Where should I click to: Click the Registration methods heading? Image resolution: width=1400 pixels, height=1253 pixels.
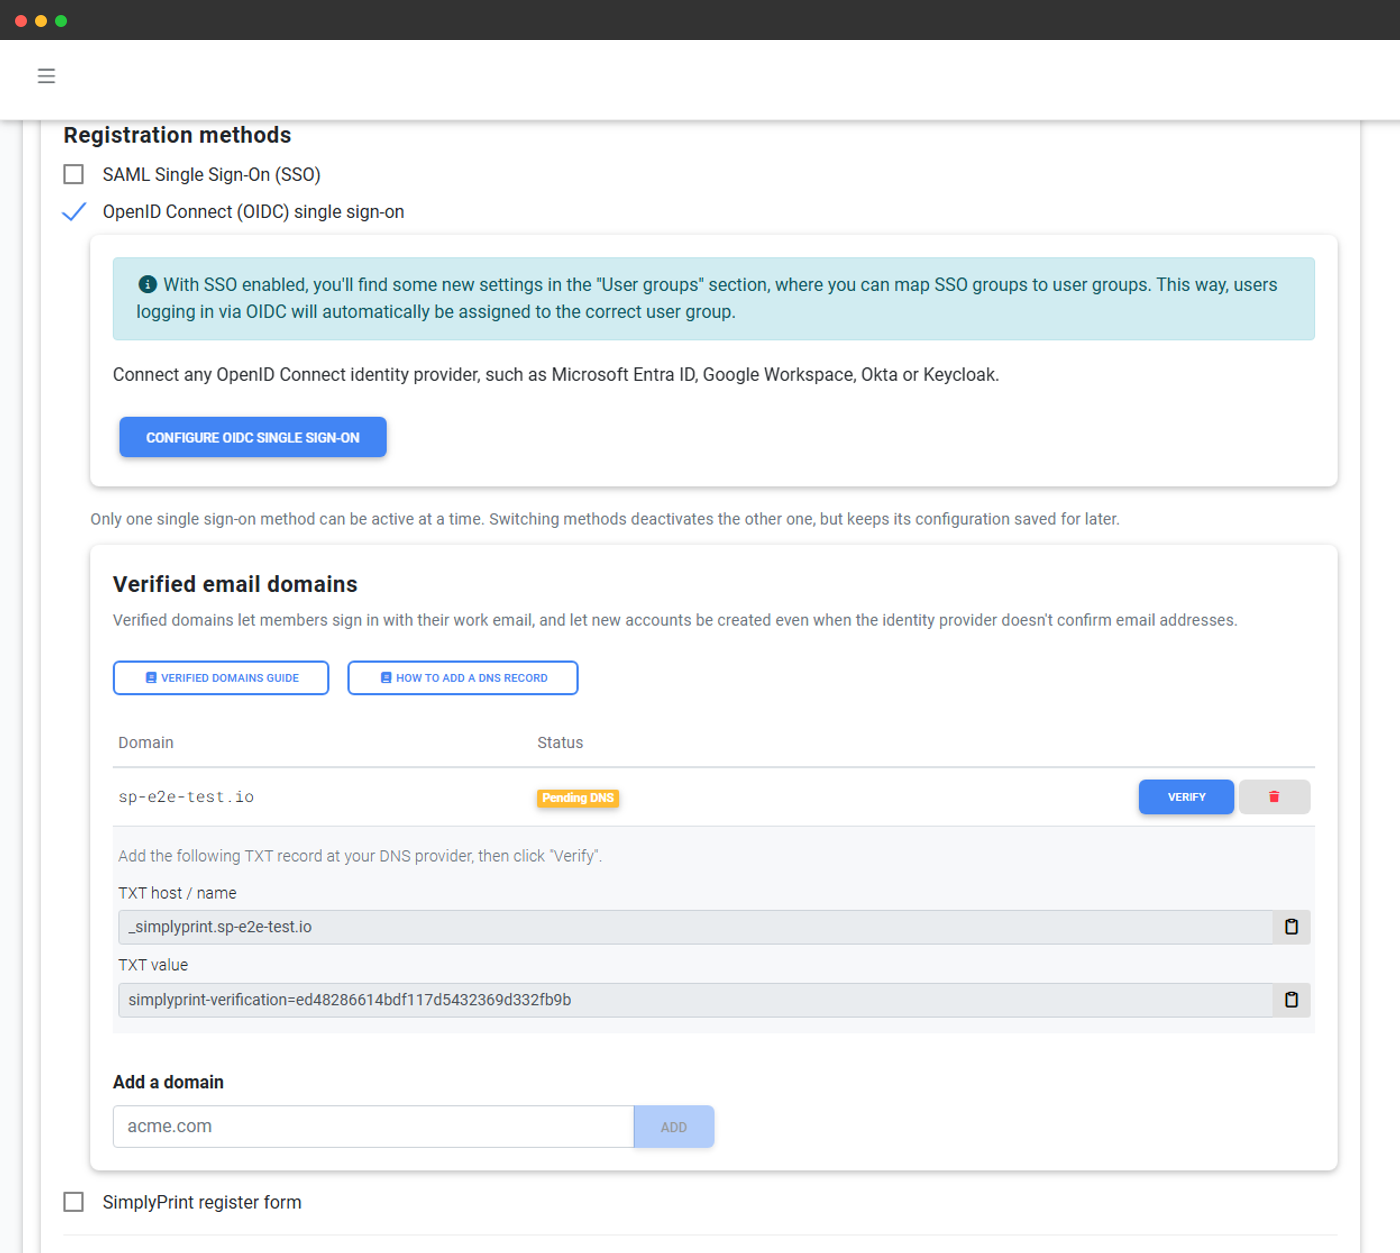(177, 135)
